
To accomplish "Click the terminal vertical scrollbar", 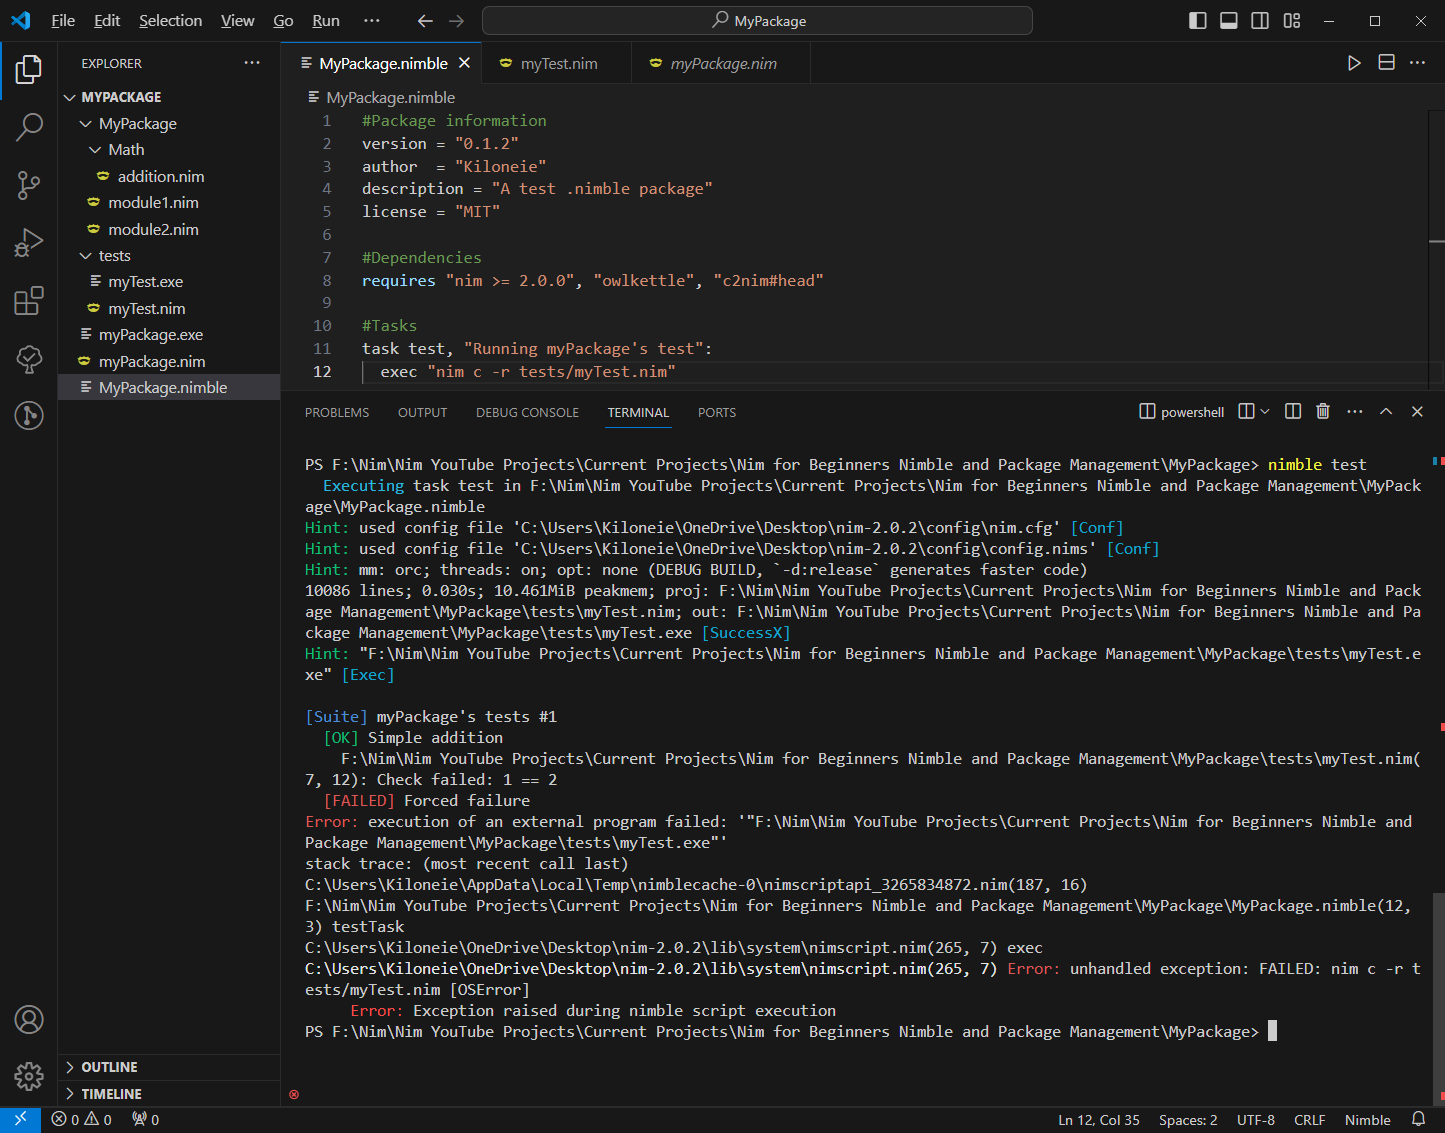I will click(x=1438, y=998).
